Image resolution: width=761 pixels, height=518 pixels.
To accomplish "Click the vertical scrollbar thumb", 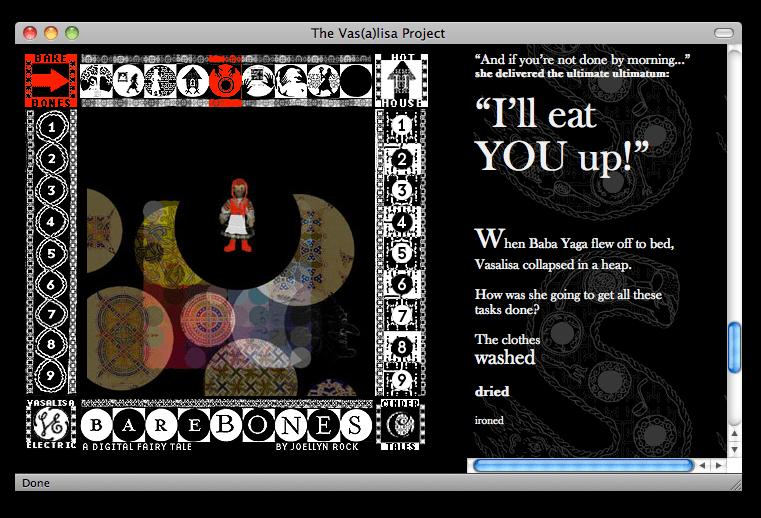I will coord(735,347).
